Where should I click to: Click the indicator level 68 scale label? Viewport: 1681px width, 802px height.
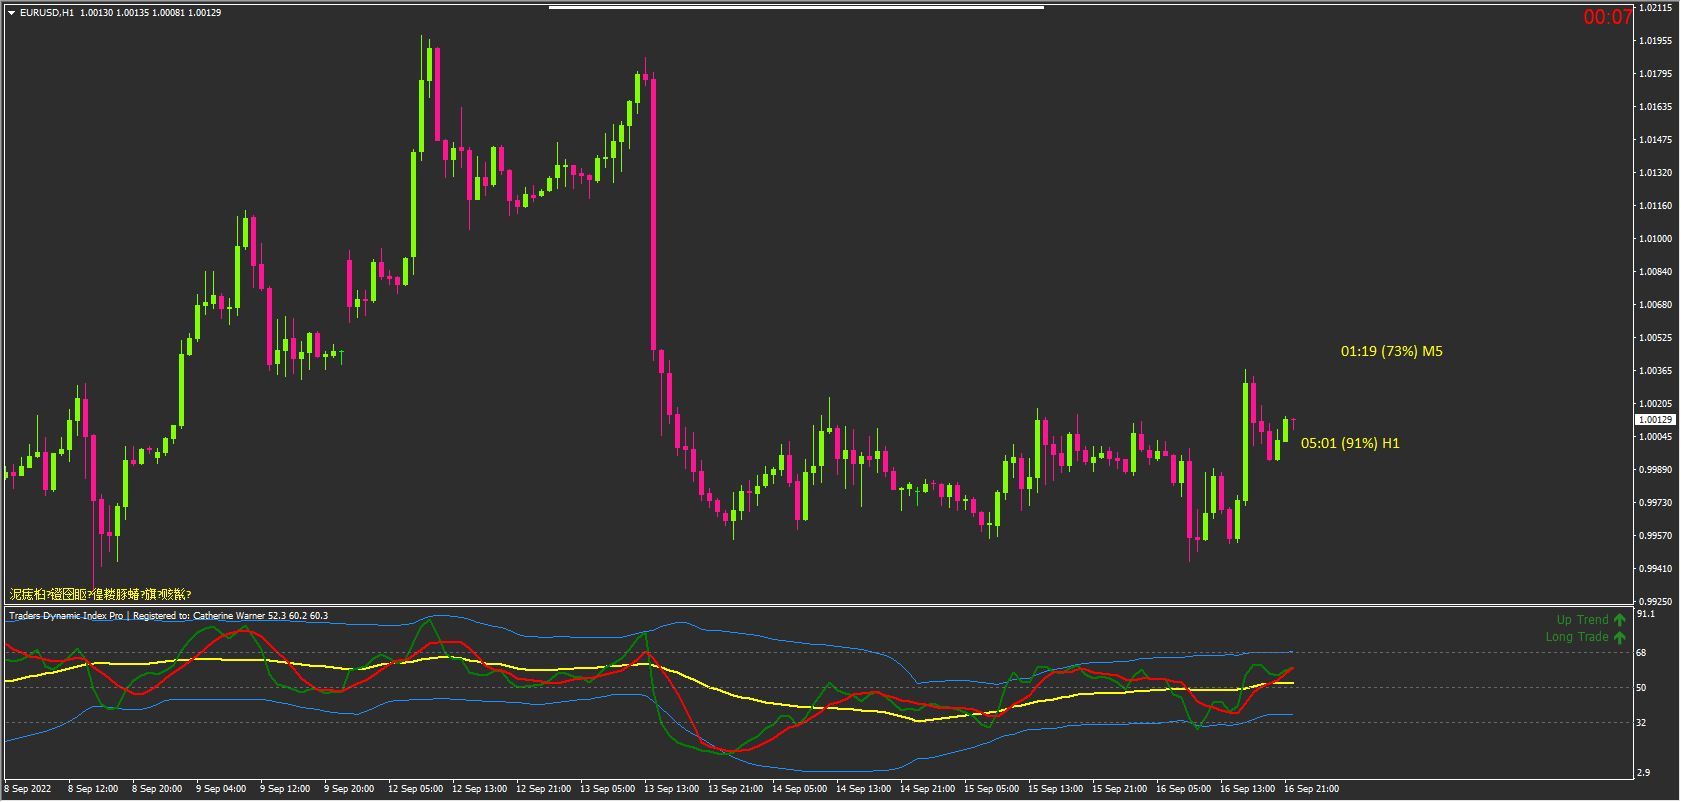[x=1641, y=653]
